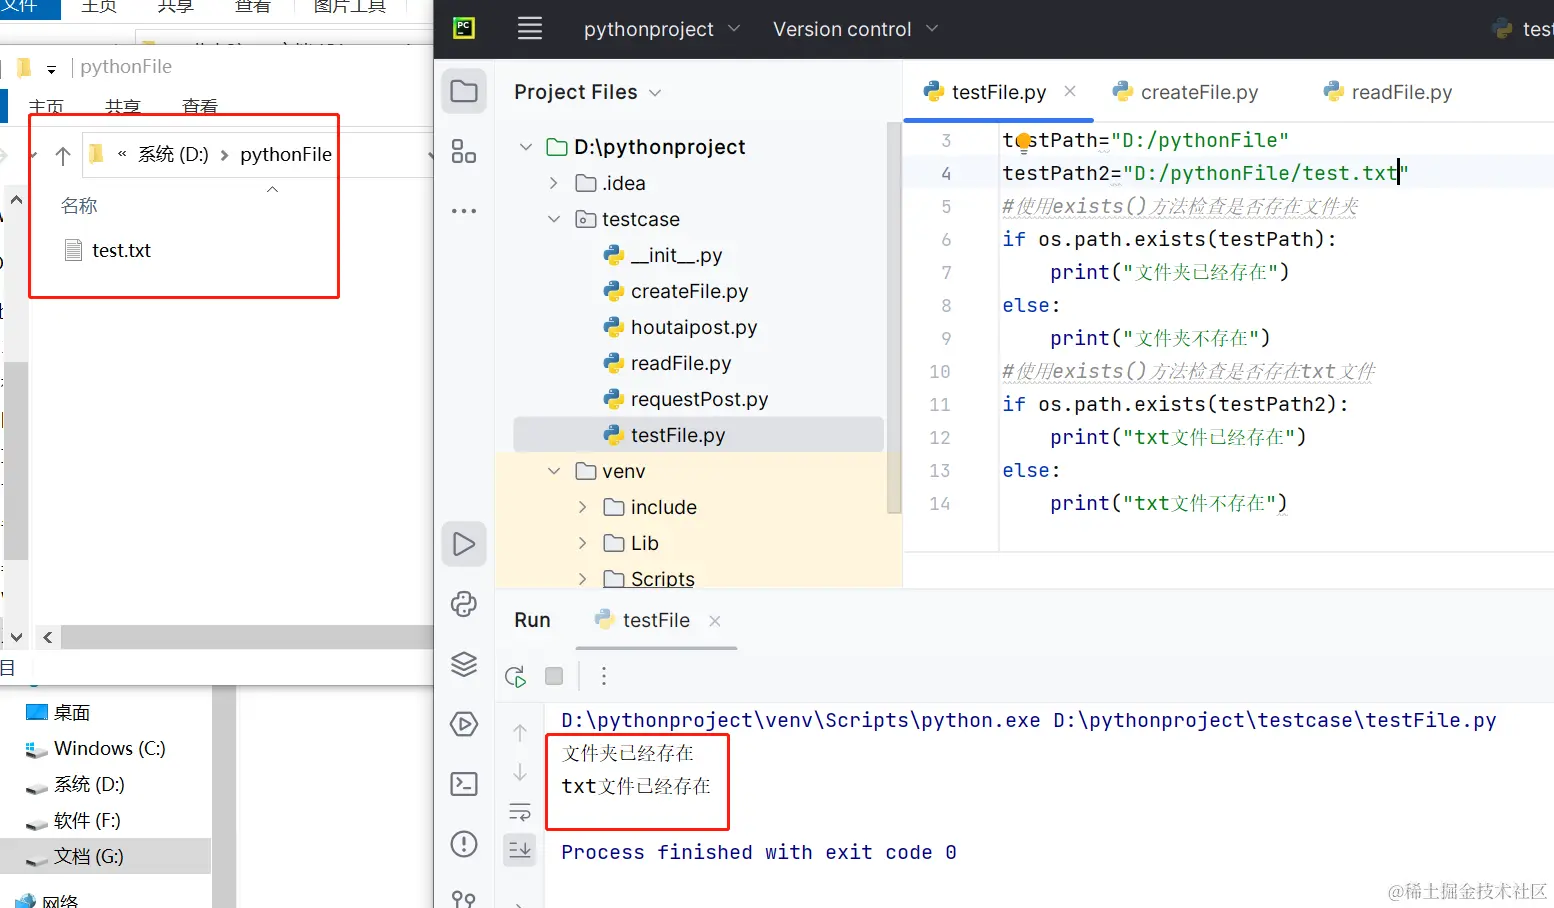The height and width of the screenshot is (908, 1554).
Task: Click the down stack trace arrow
Action: click(x=520, y=772)
